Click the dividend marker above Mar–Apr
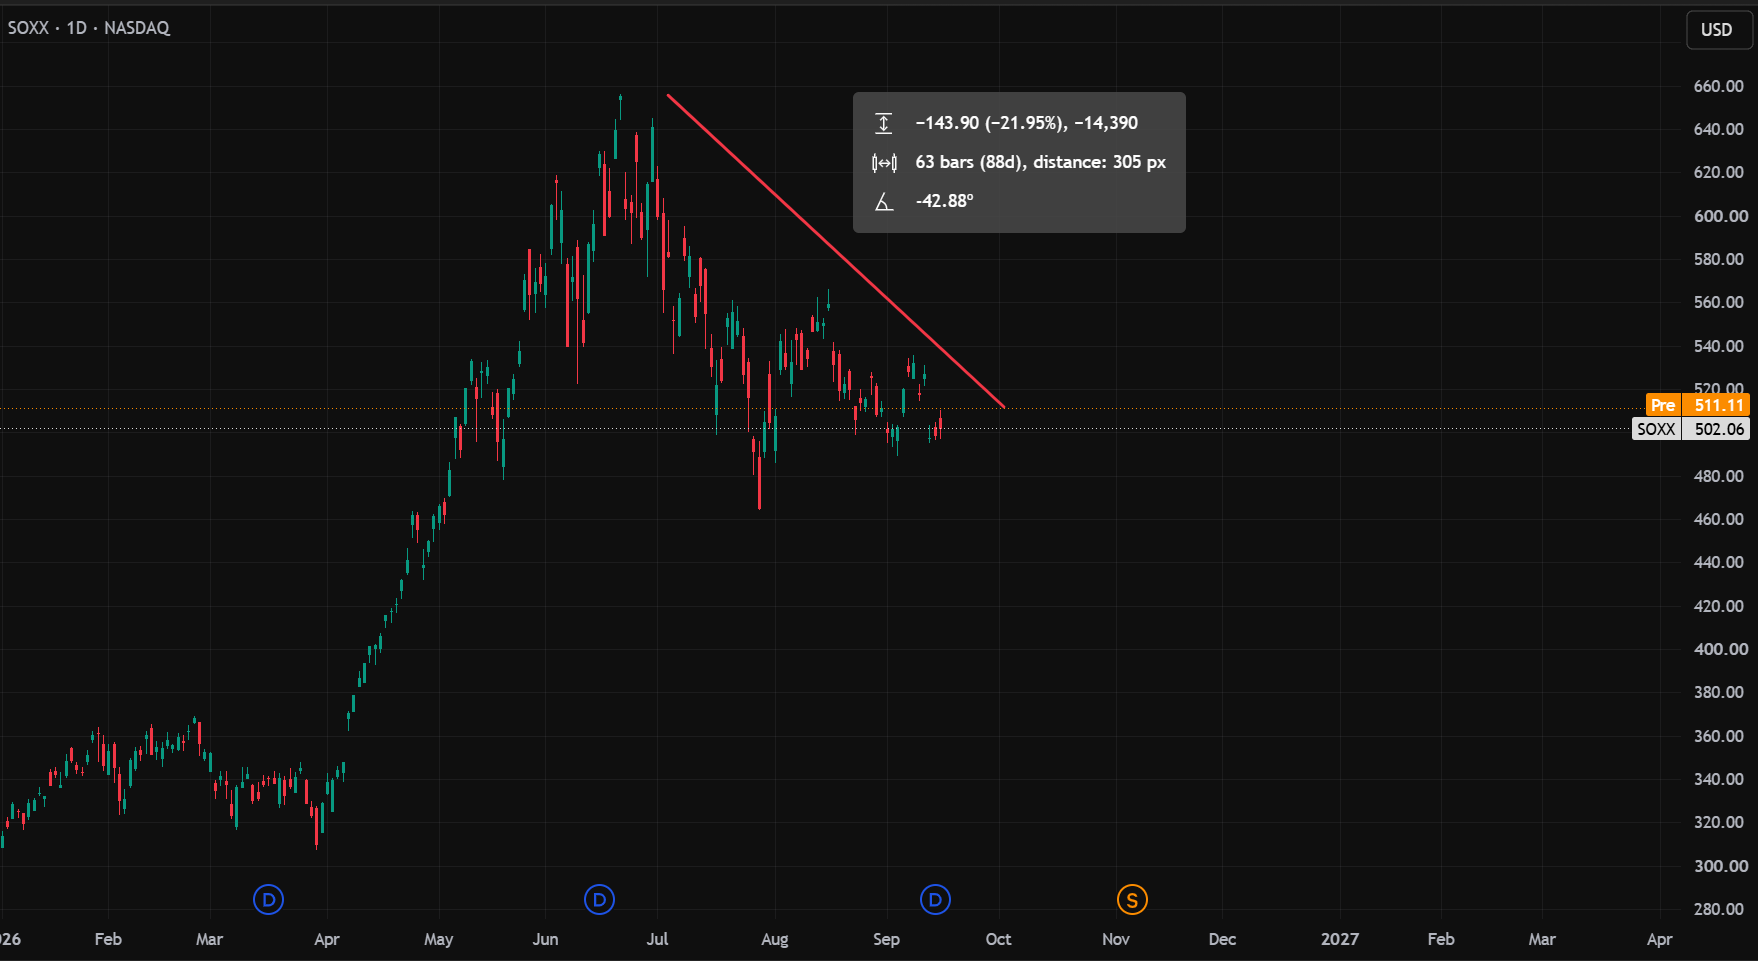Image resolution: width=1758 pixels, height=961 pixels. click(268, 900)
